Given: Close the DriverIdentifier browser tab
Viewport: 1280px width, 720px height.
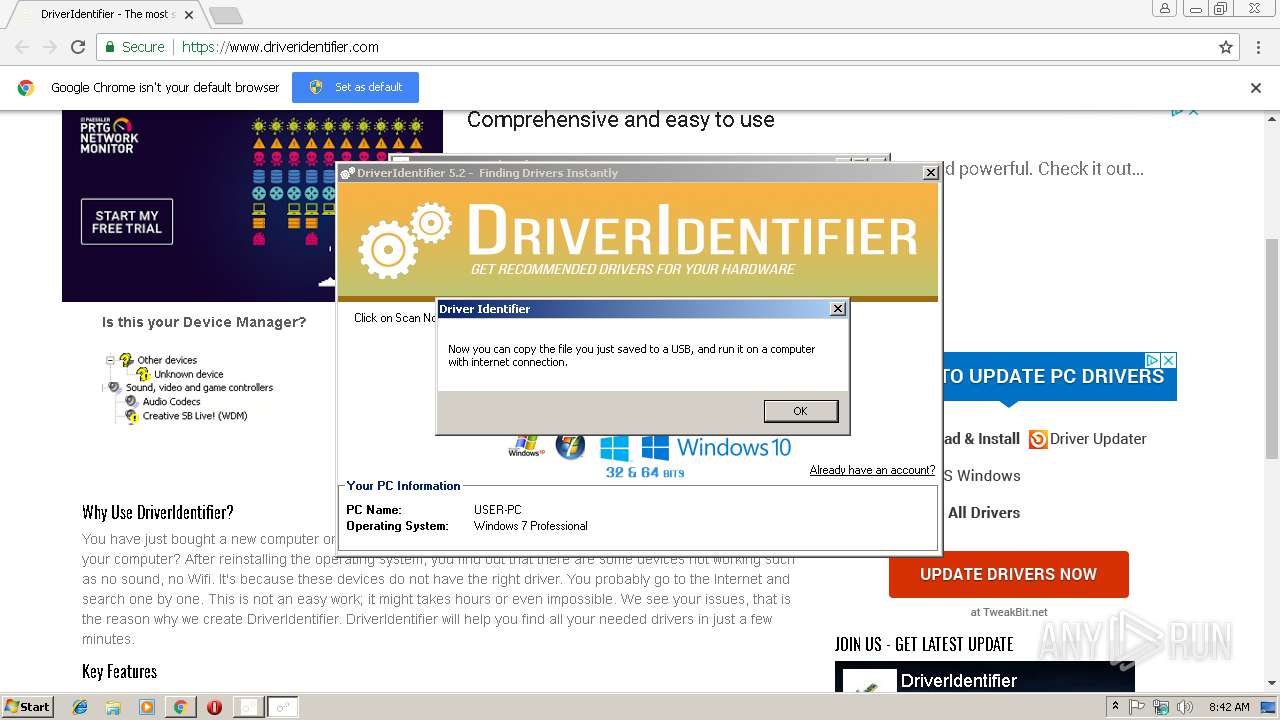Looking at the screenshot, I should click(x=189, y=15).
